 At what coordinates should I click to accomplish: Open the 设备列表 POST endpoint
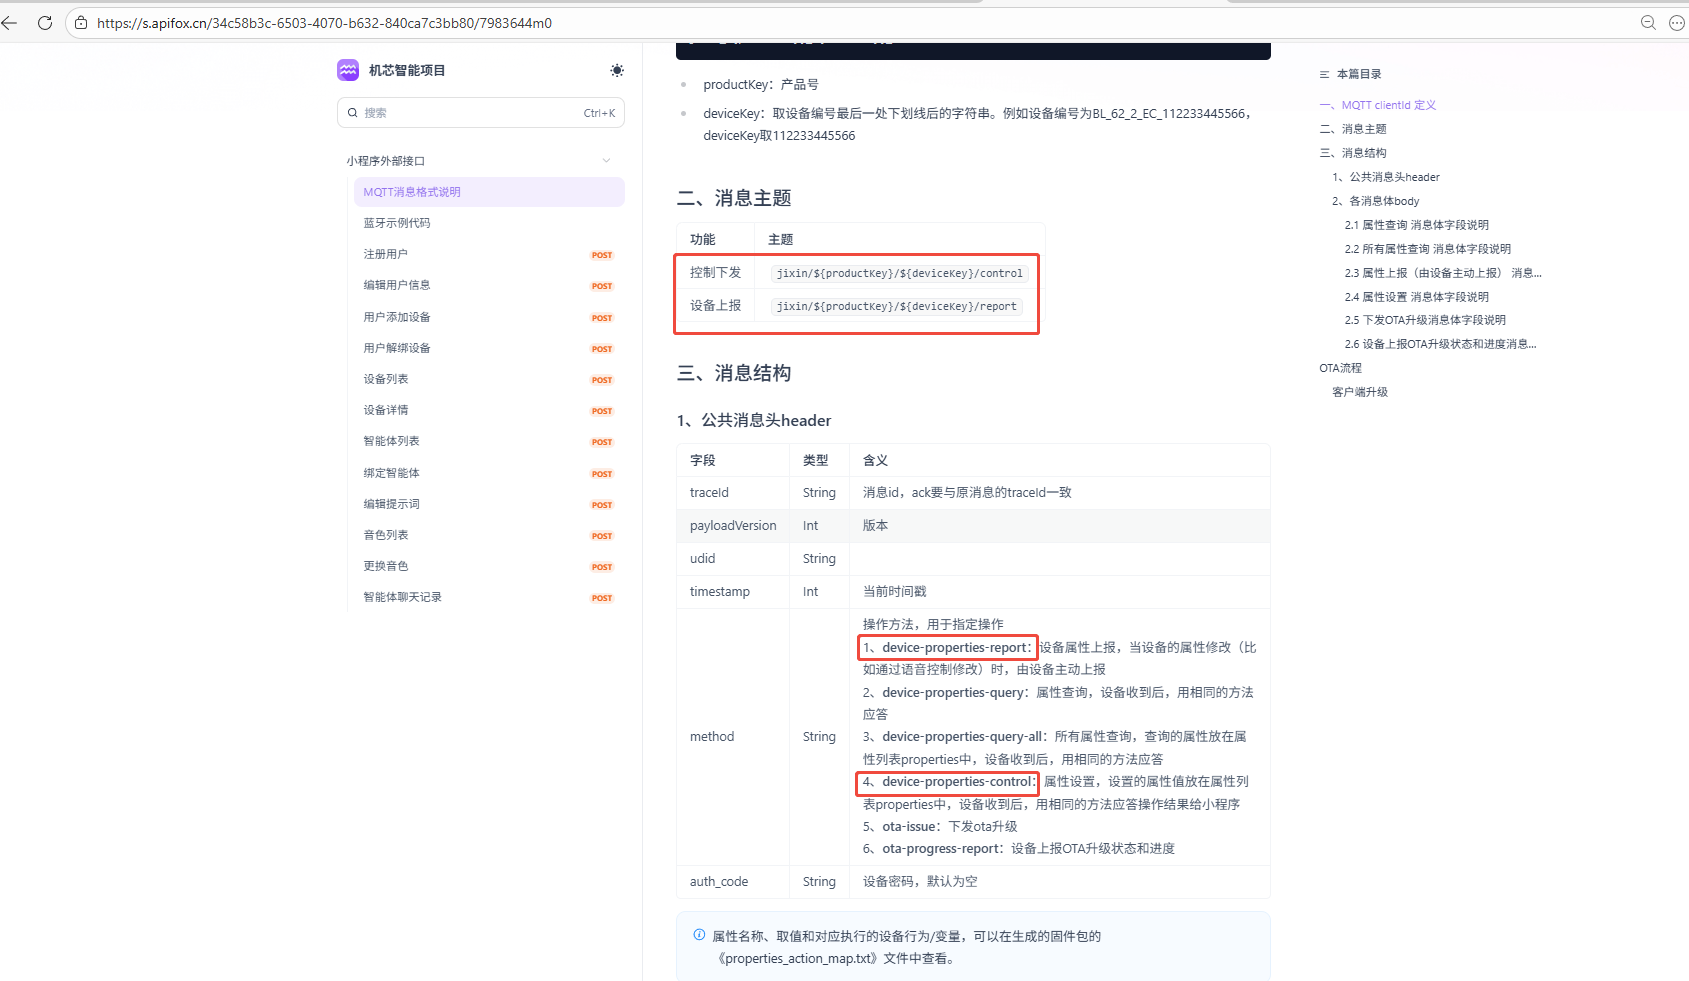click(x=385, y=378)
